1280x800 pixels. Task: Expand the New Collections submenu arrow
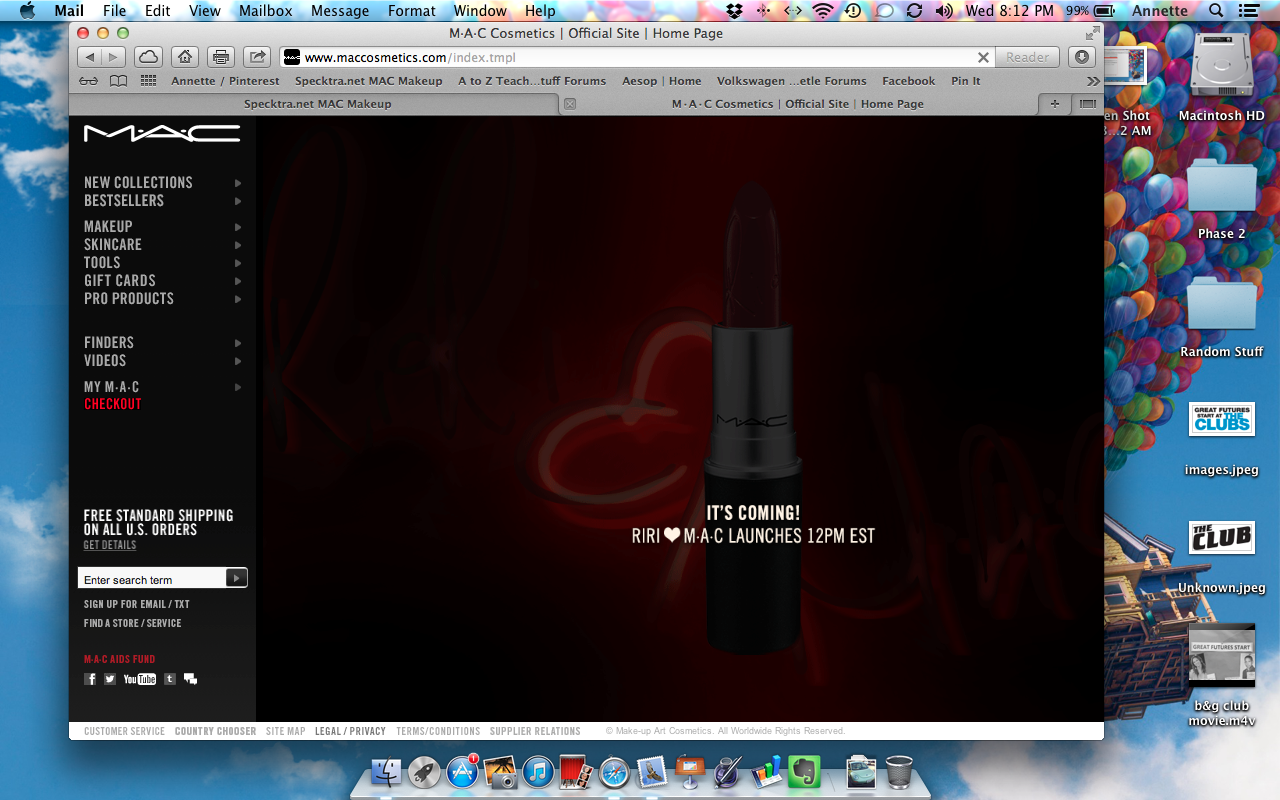click(238, 183)
